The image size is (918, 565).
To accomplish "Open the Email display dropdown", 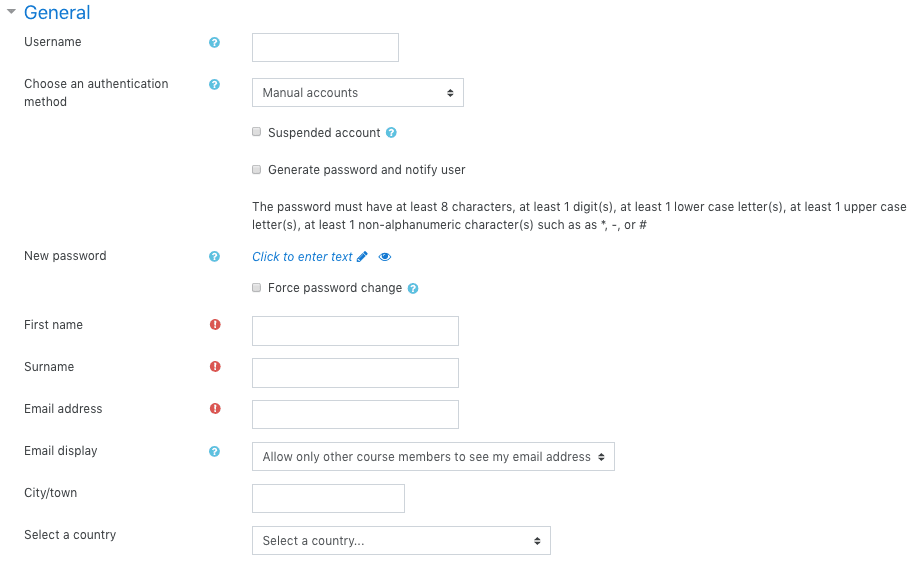I will [433, 457].
